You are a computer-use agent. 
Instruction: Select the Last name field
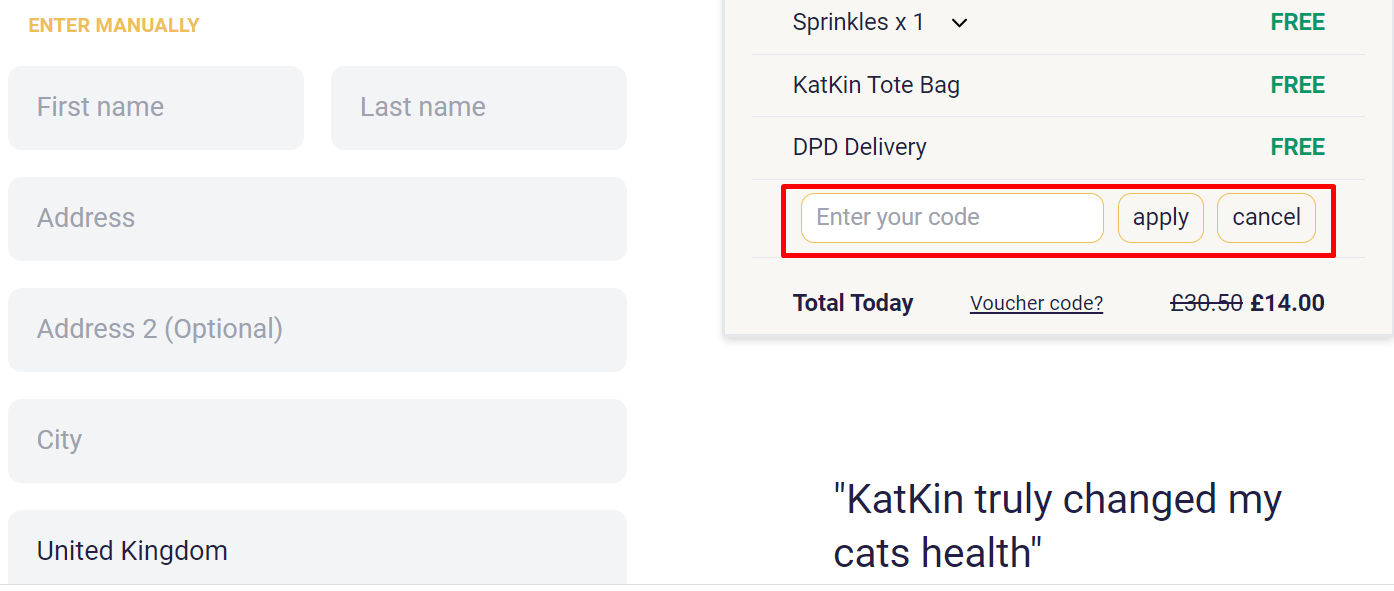[478, 107]
